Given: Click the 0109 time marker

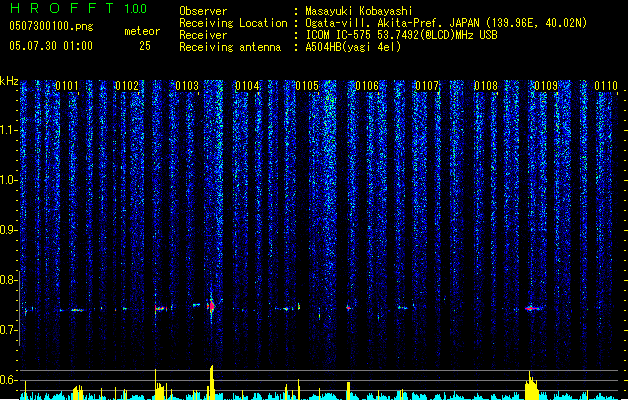Looking at the screenshot, I should pos(546,85).
